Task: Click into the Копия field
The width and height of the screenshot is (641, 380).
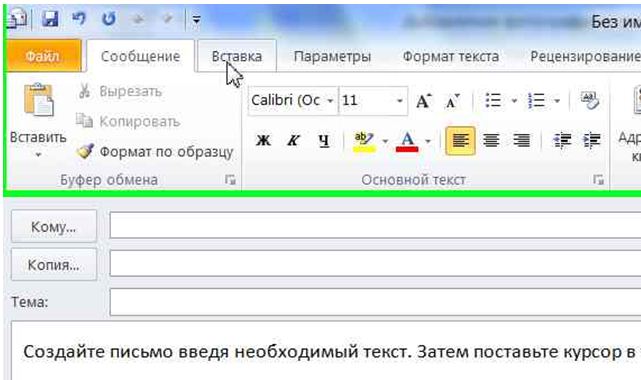Action: coord(375,263)
